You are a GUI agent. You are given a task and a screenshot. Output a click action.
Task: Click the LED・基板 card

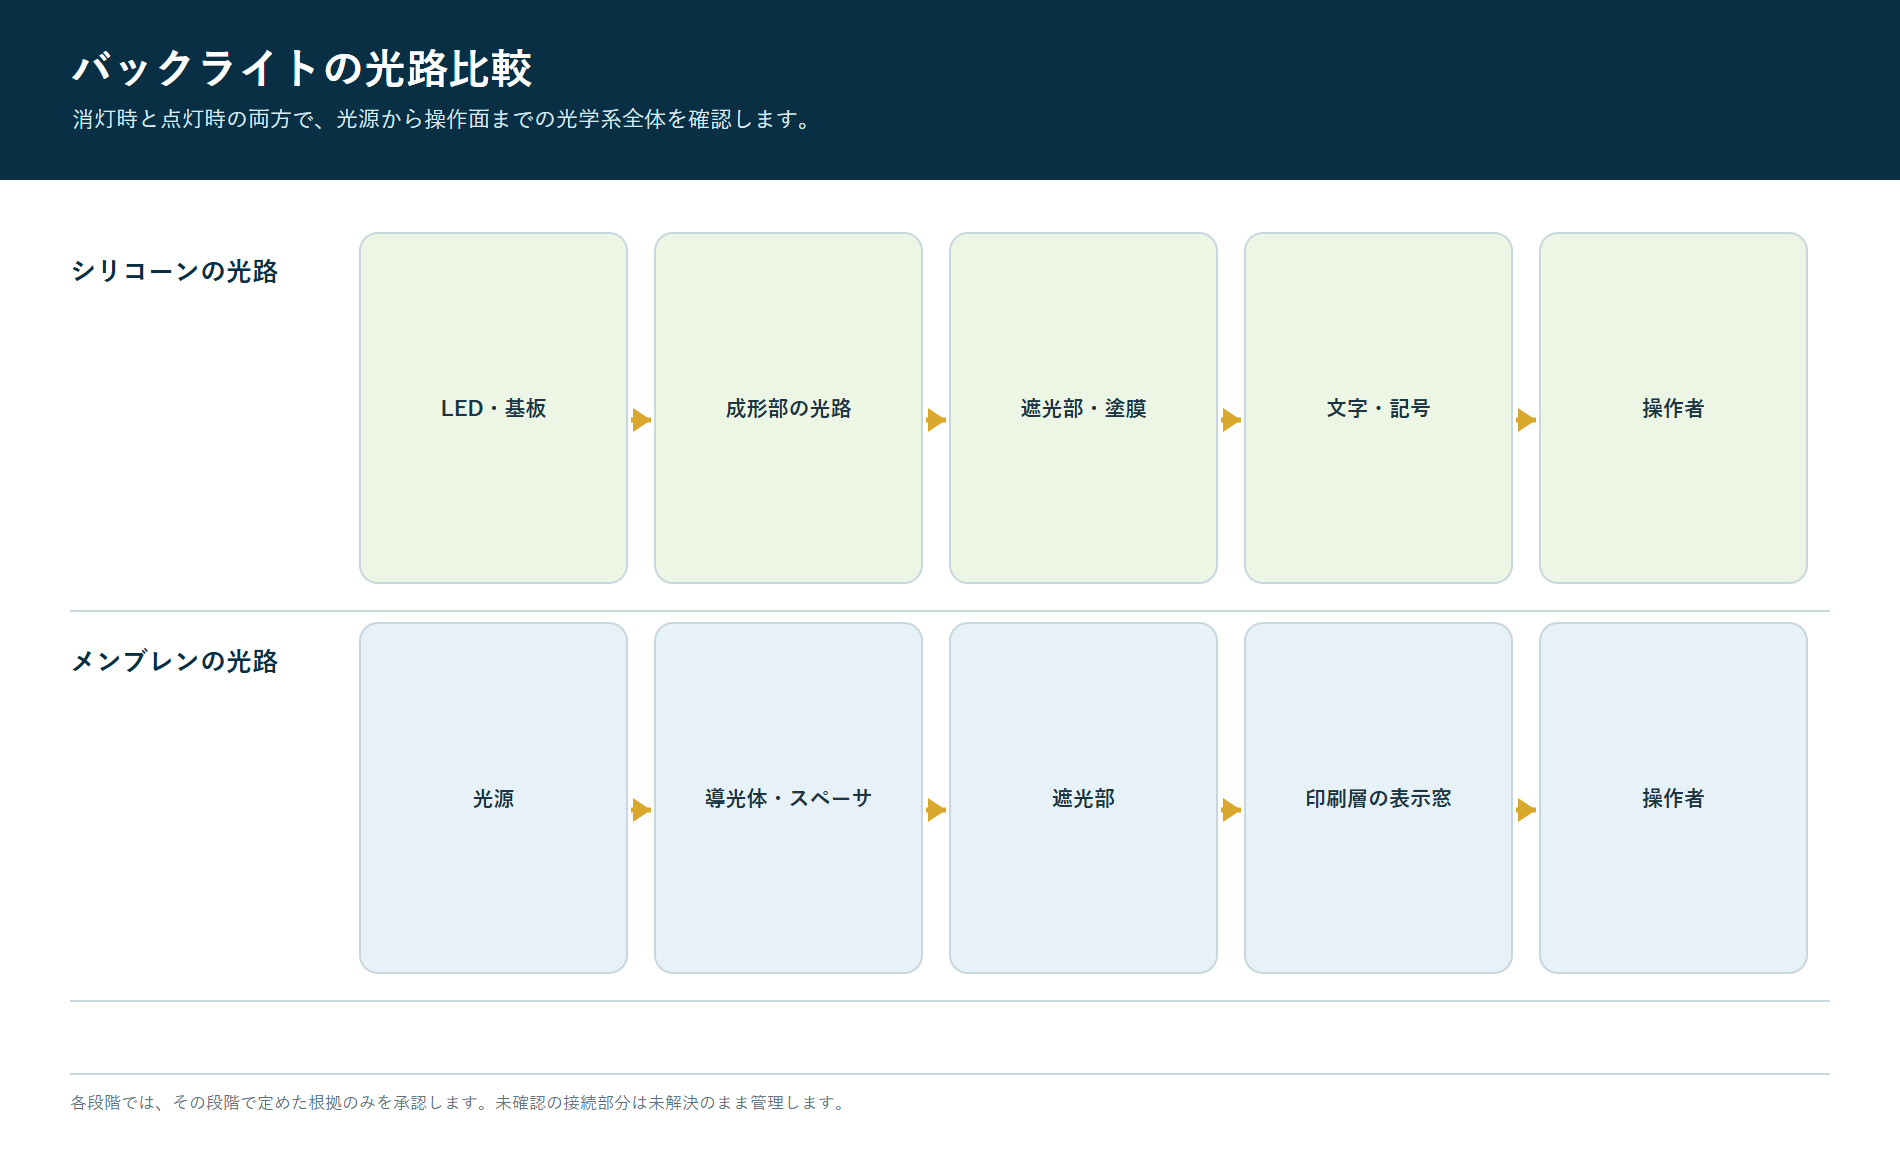click(x=493, y=408)
